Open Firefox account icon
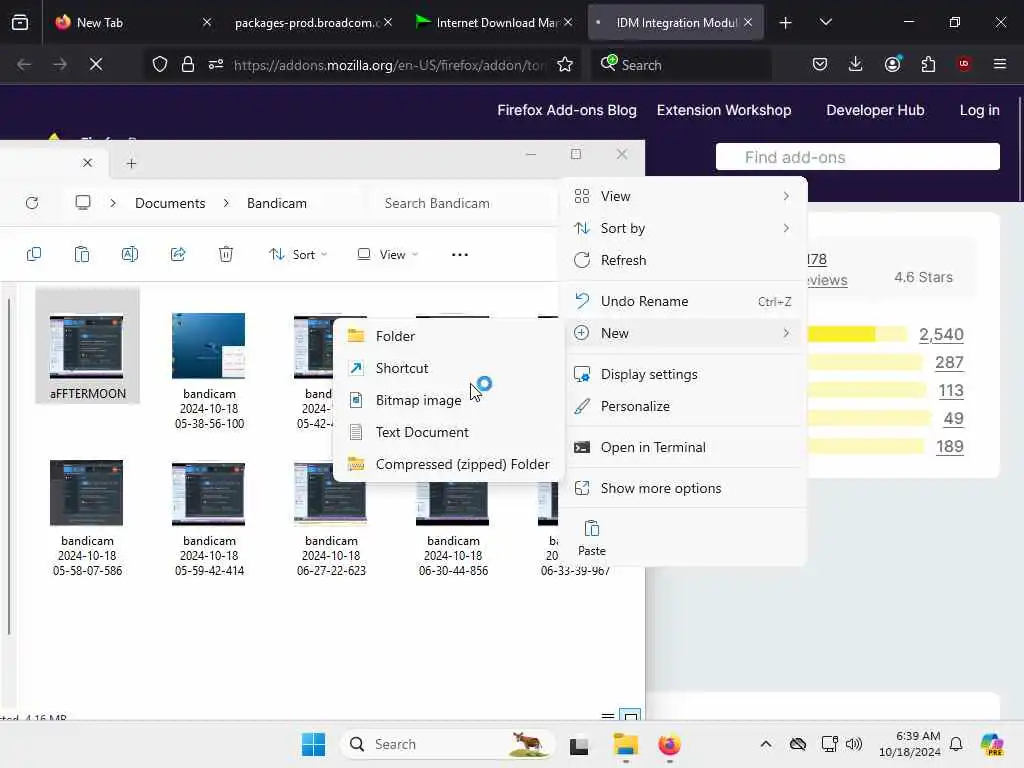This screenshot has width=1024, height=768. pyautogui.click(x=892, y=64)
